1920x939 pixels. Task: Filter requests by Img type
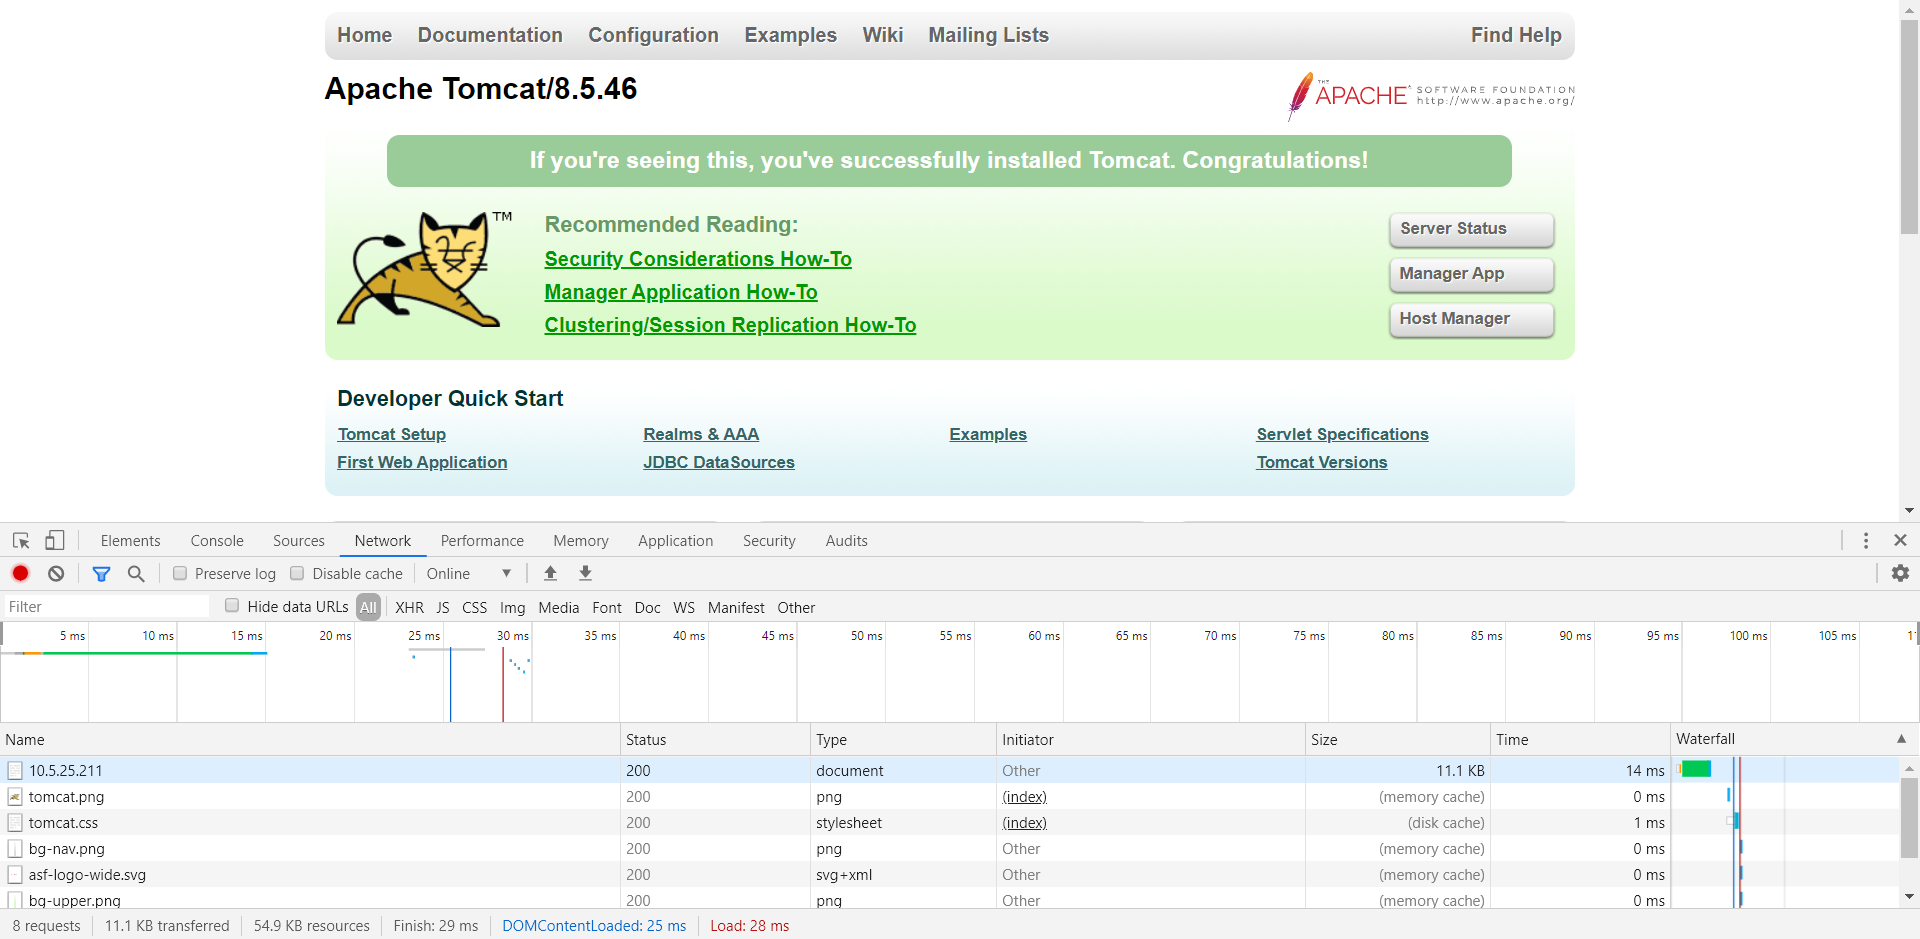click(512, 607)
